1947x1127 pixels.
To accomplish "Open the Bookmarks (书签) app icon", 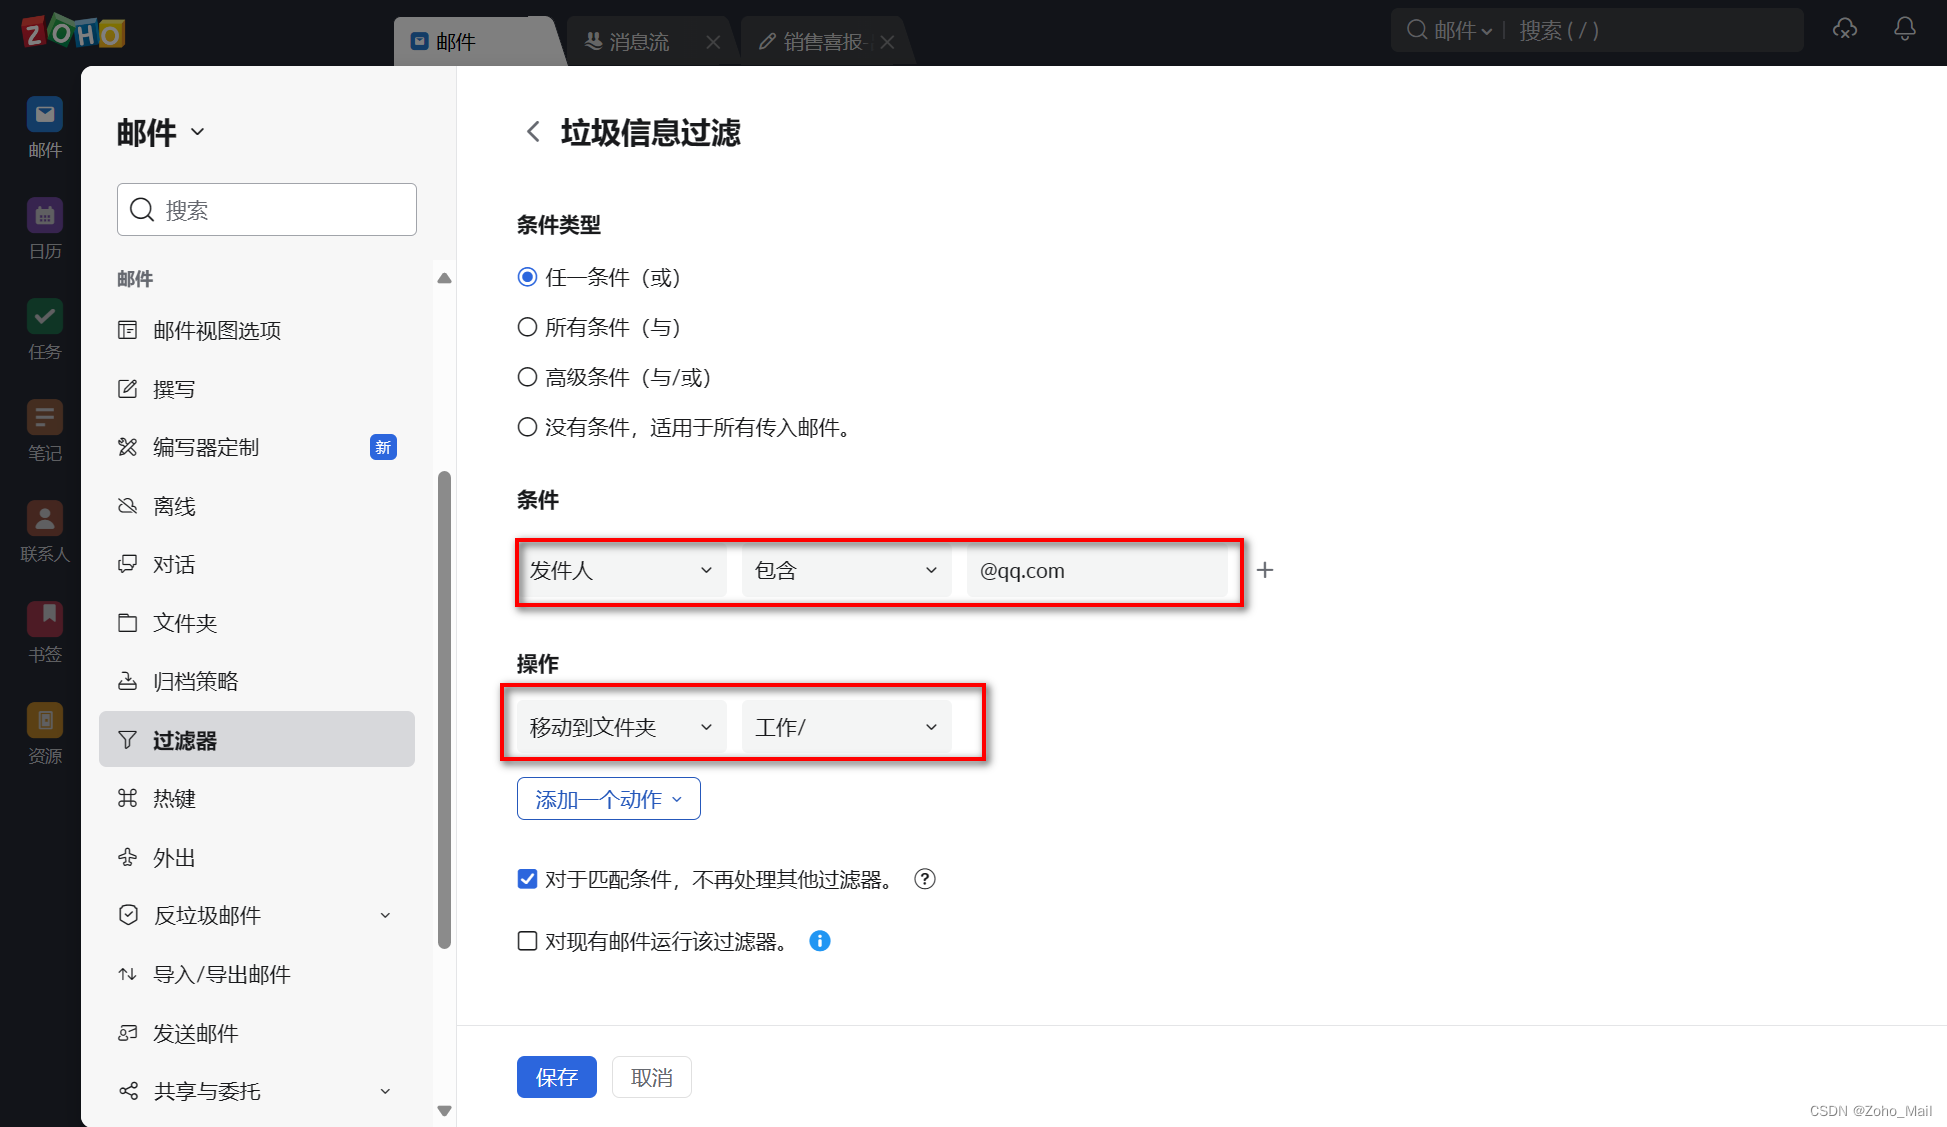I will click(45, 620).
